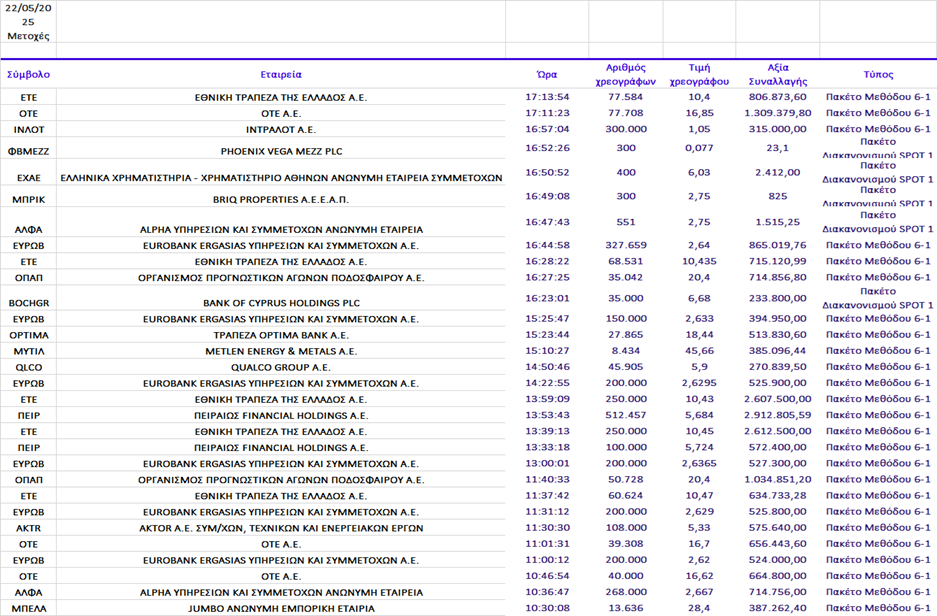Select time cell 14:50:46
Screen dimensions: 937x616
coord(547,367)
